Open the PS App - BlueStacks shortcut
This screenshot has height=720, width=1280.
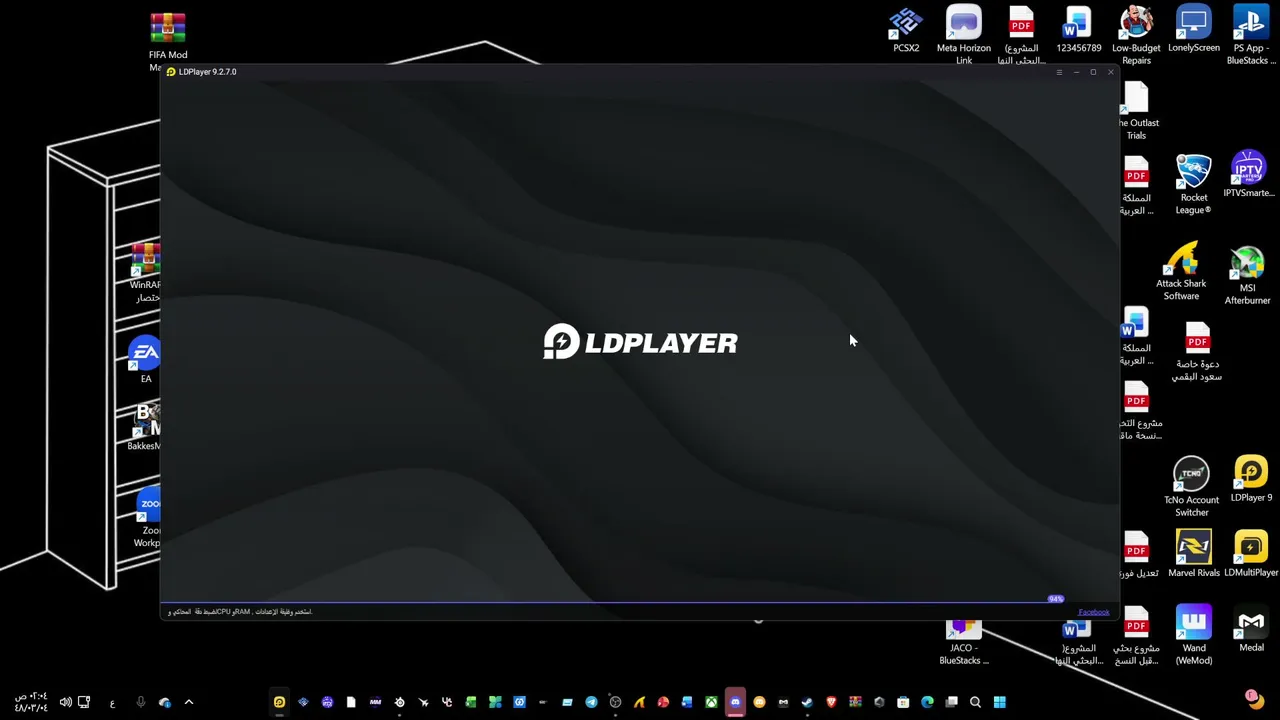click(1251, 36)
